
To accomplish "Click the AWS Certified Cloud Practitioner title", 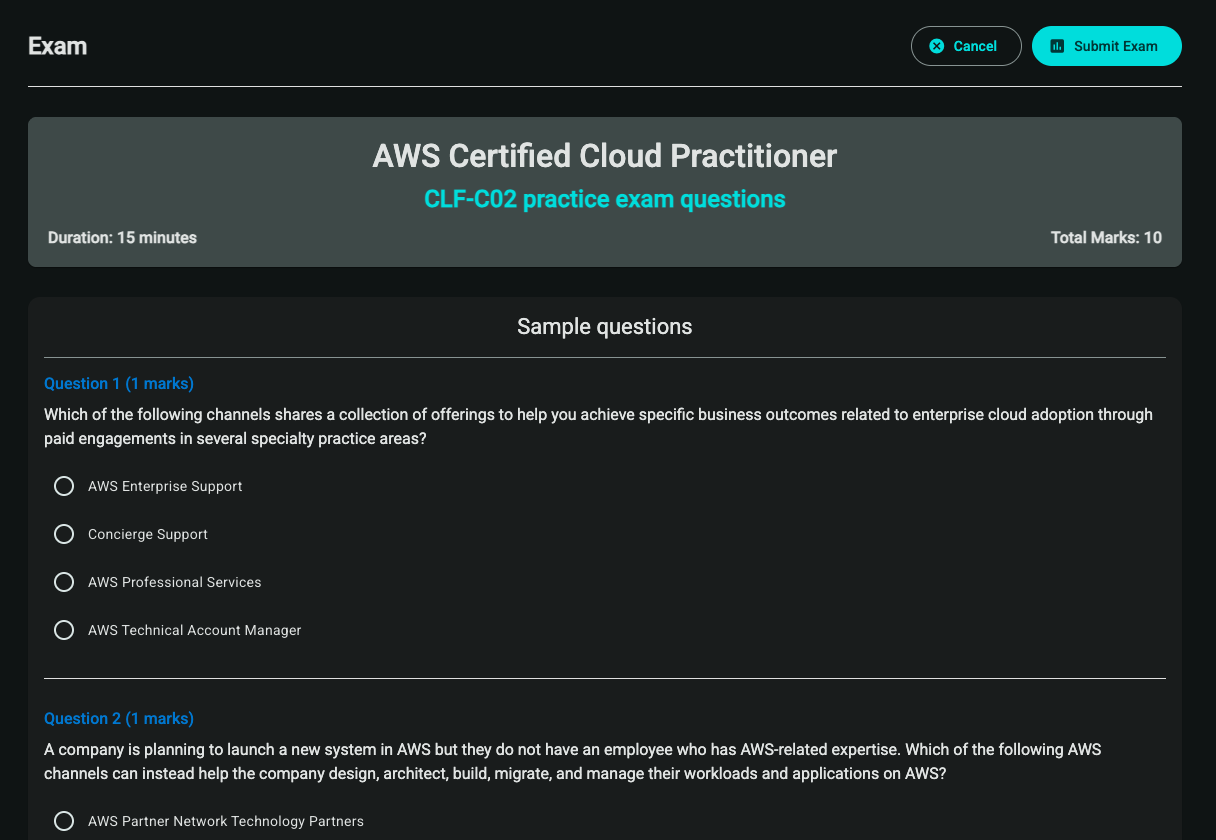I will (x=604, y=156).
